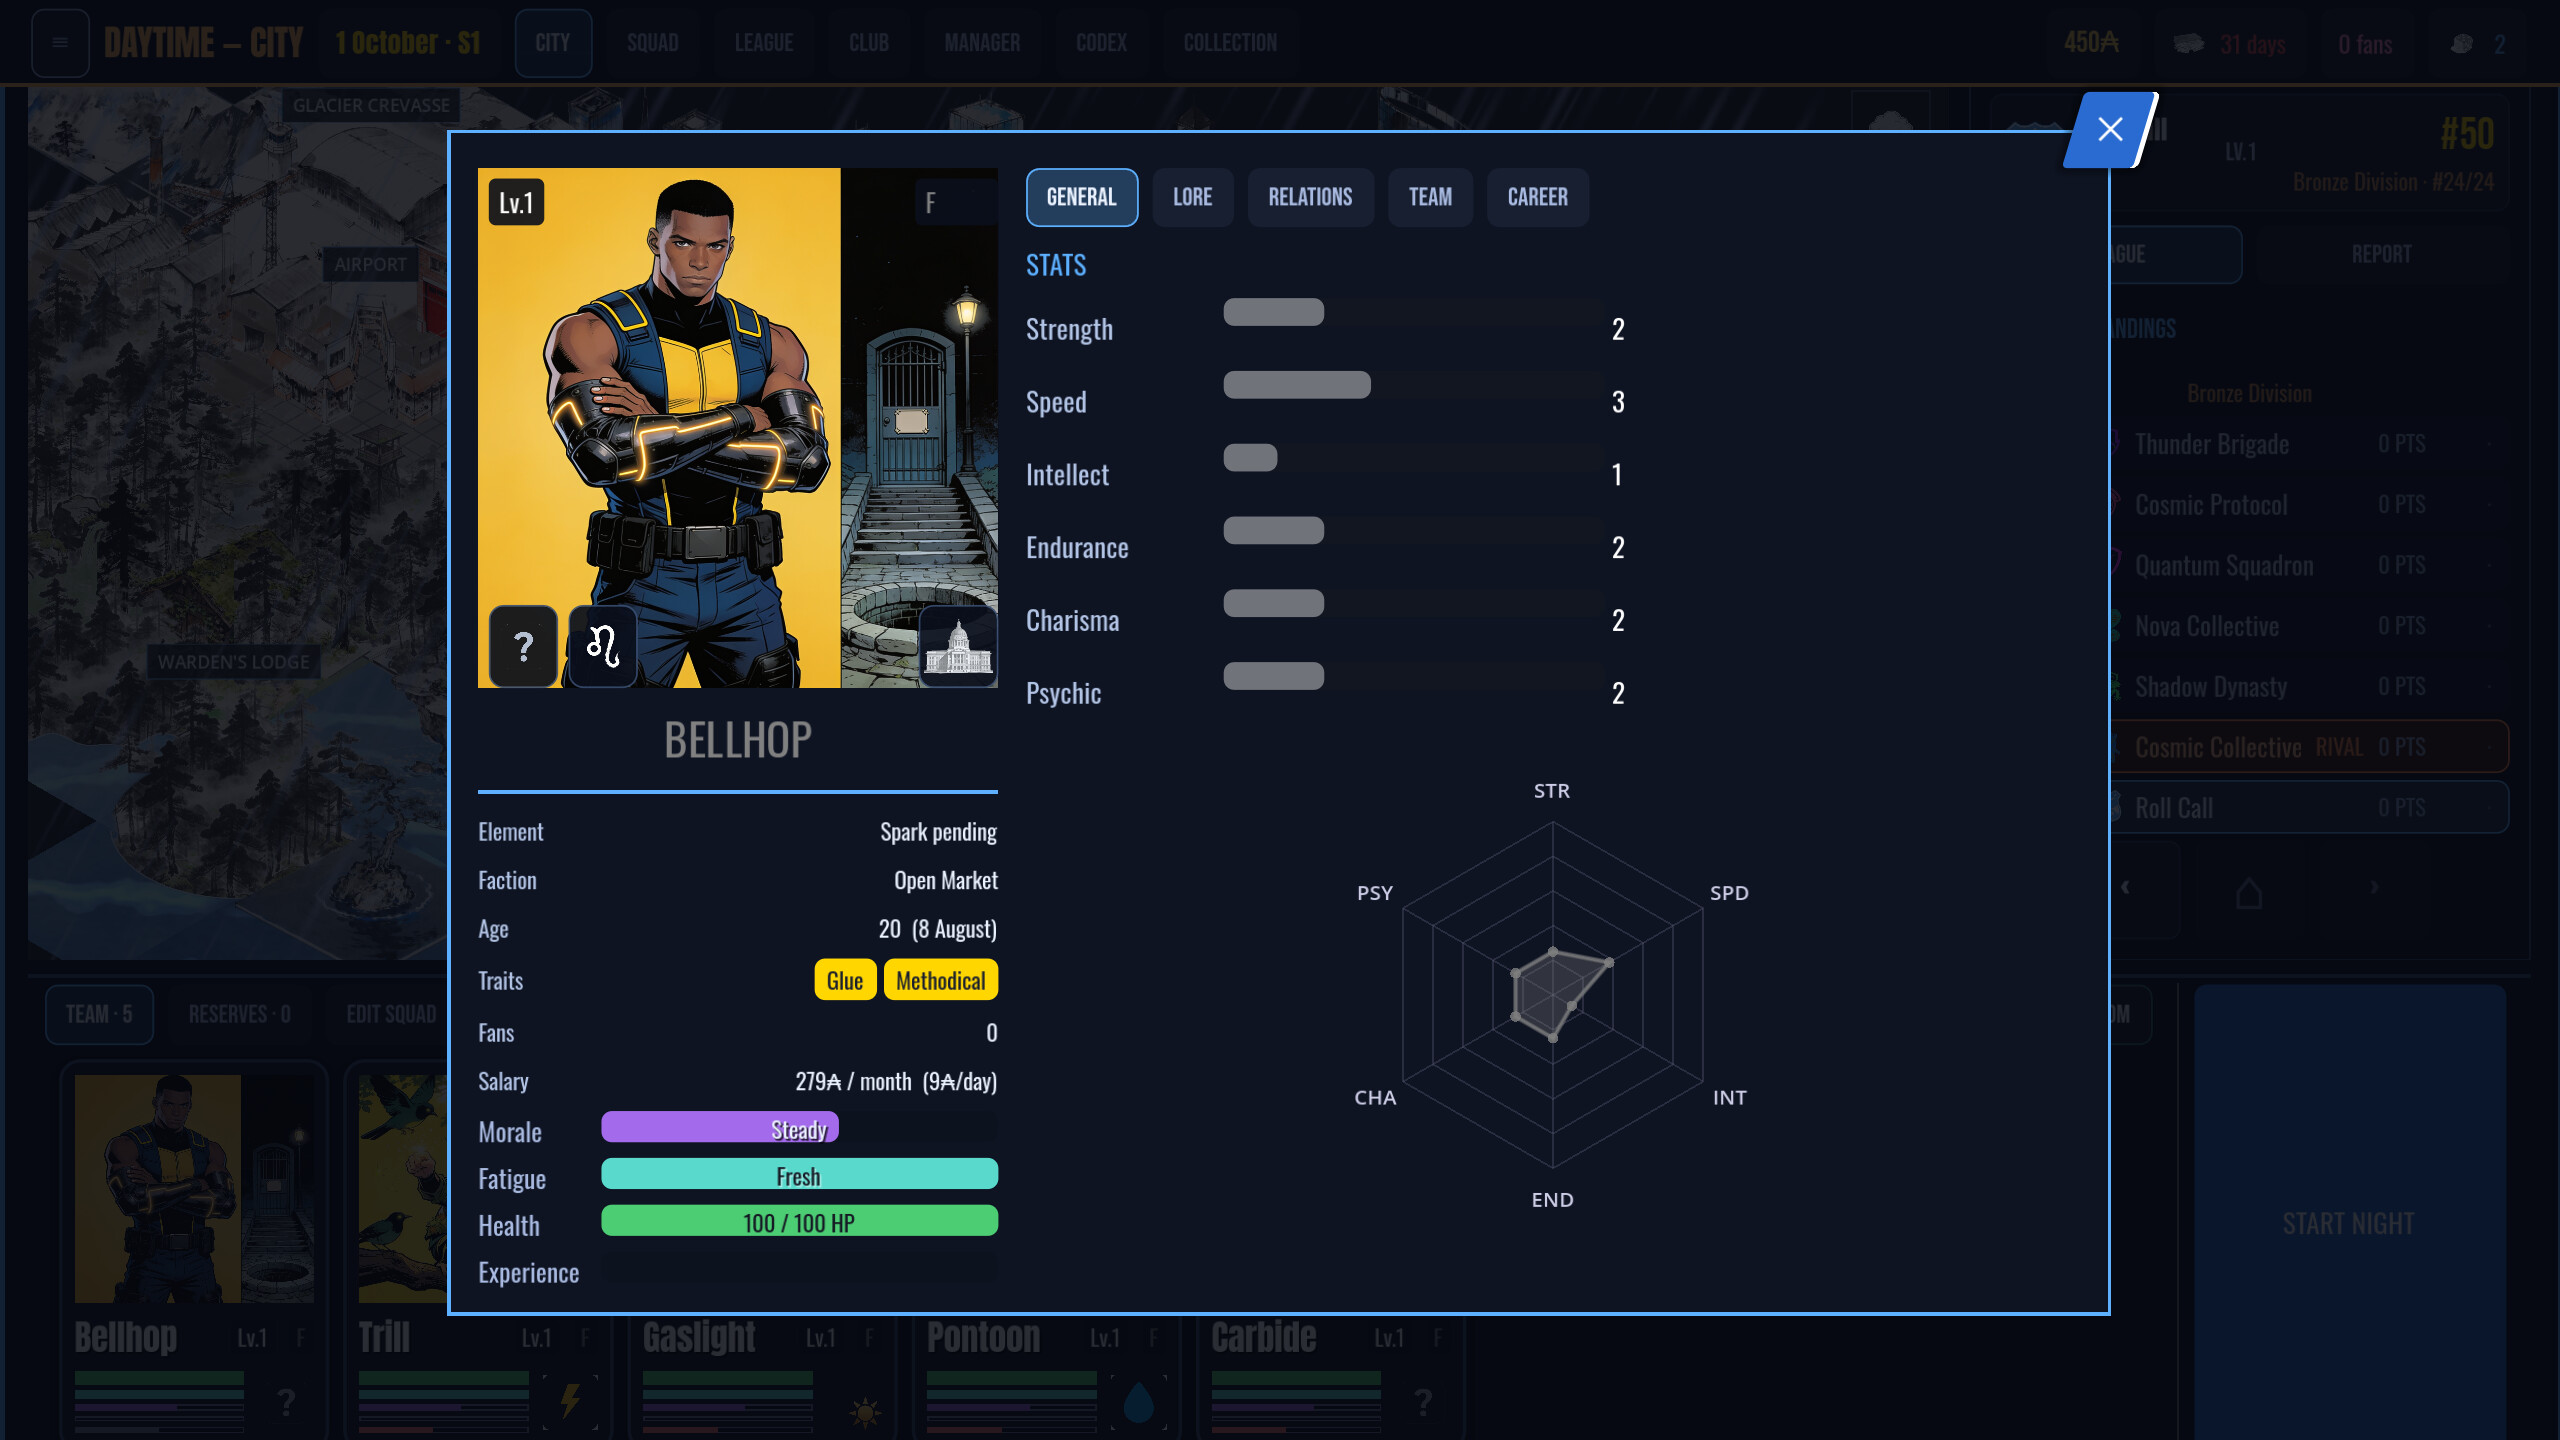Viewport: 2560px width, 1440px height.
Task: Switch to the Team tab
Action: click(1430, 197)
